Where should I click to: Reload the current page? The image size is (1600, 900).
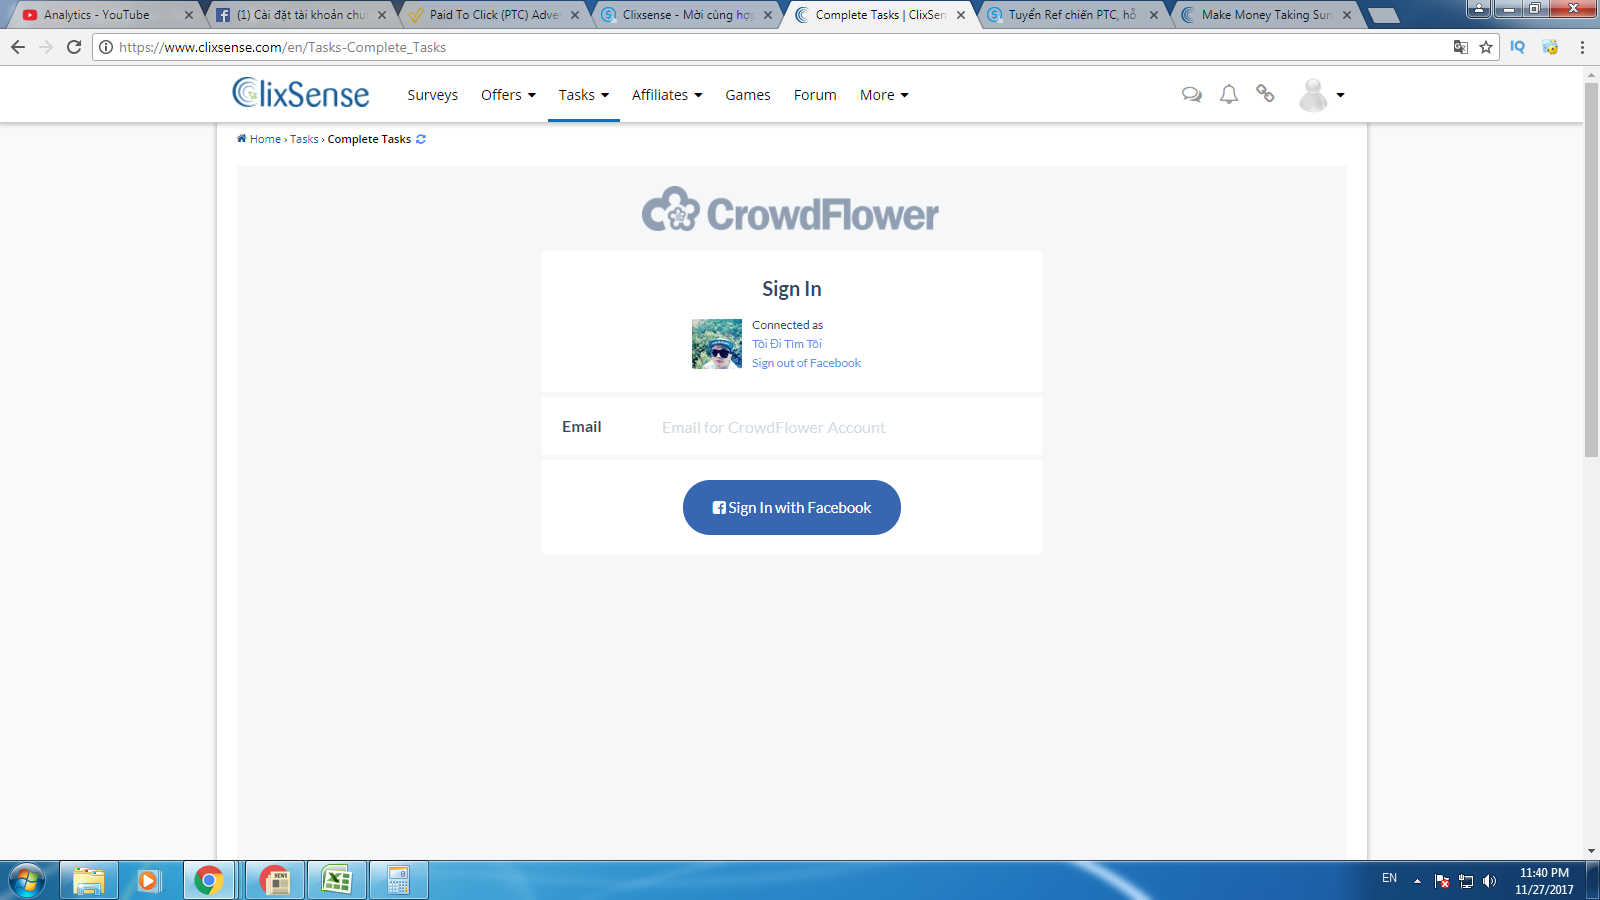click(74, 47)
